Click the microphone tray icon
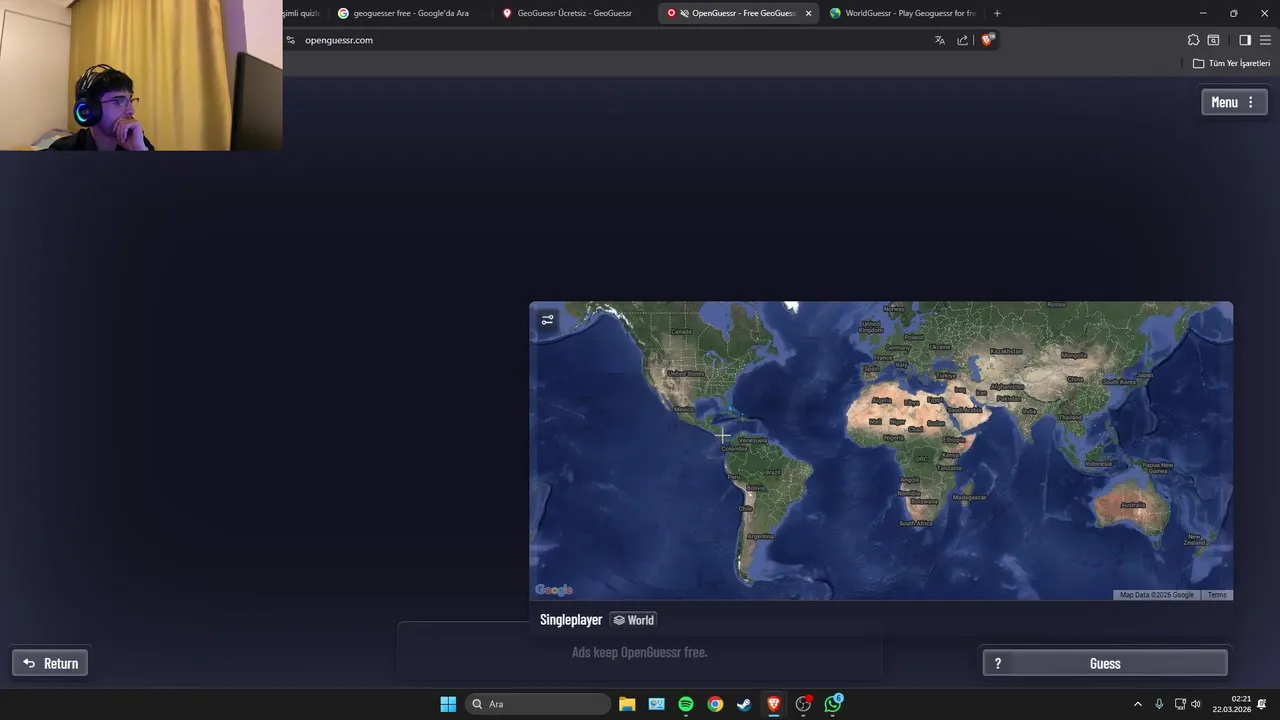This screenshot has width=1280, height=720. pos(1159,704)
